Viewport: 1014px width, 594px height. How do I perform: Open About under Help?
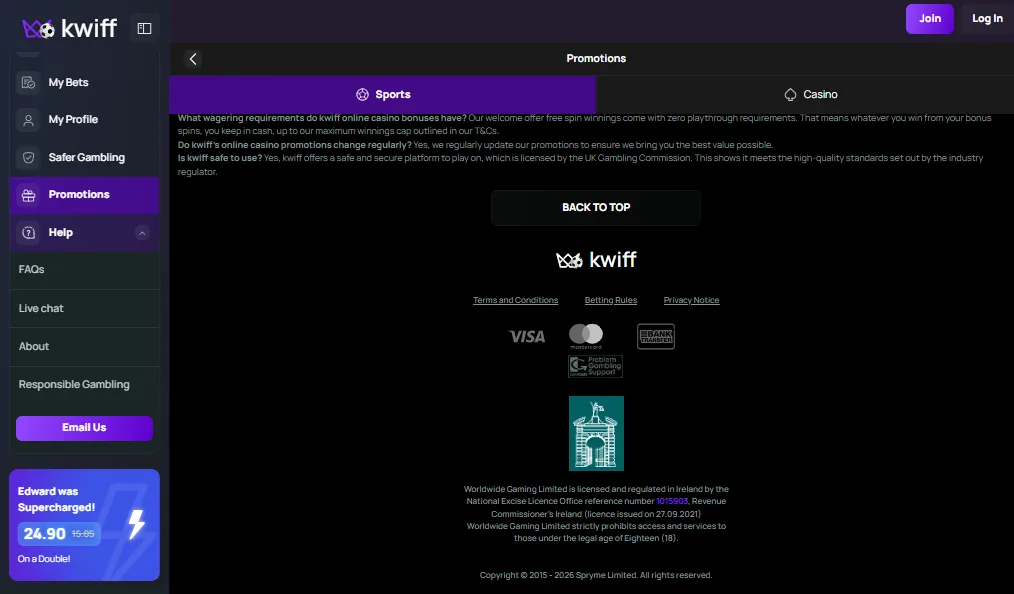85,346
